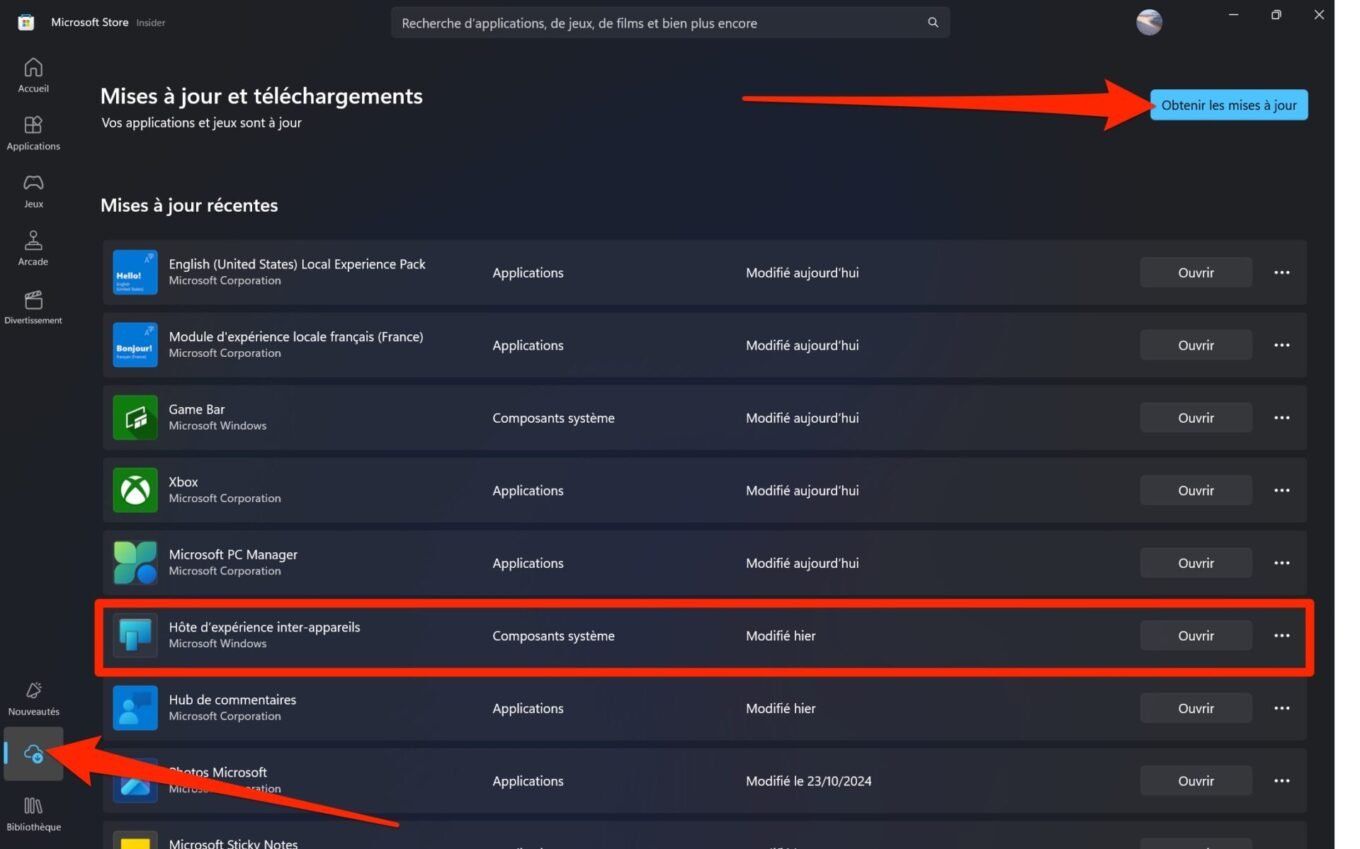Select the Downloads cloud icon in sidebar
The height and width of the screenshot is (849, 1360).
coord(33,754)
